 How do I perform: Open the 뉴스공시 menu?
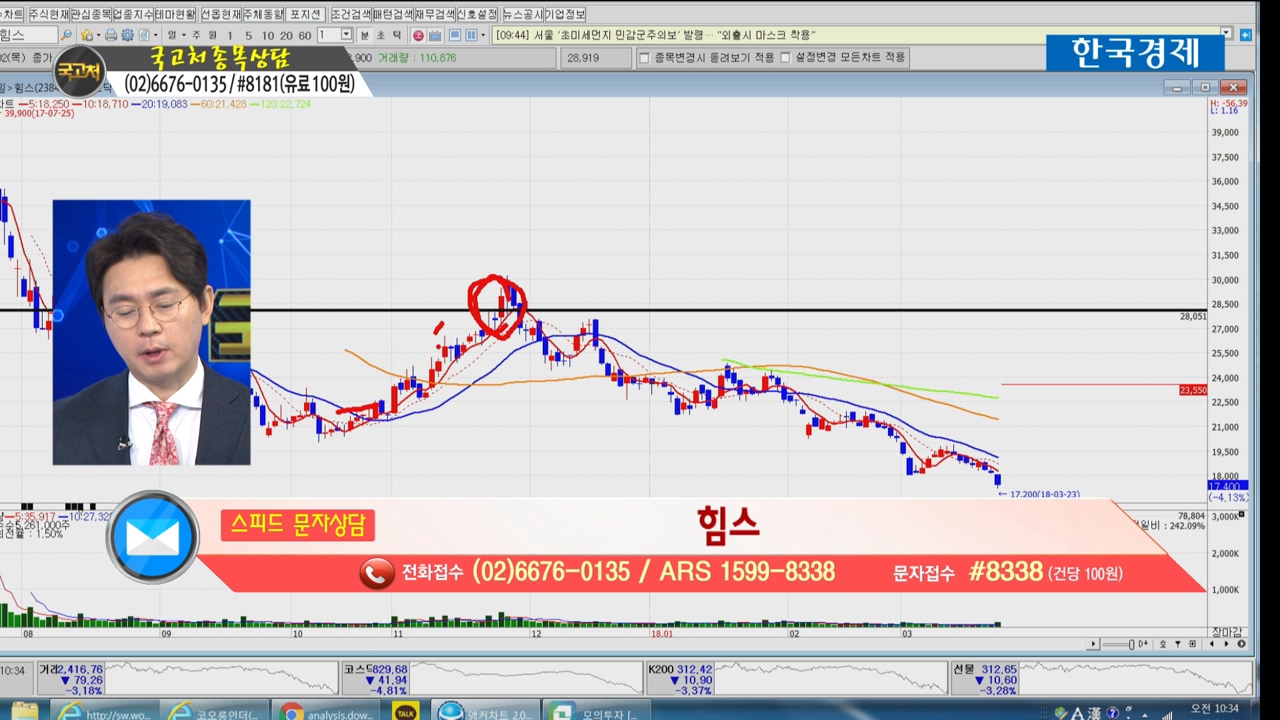tap(521, 14)
